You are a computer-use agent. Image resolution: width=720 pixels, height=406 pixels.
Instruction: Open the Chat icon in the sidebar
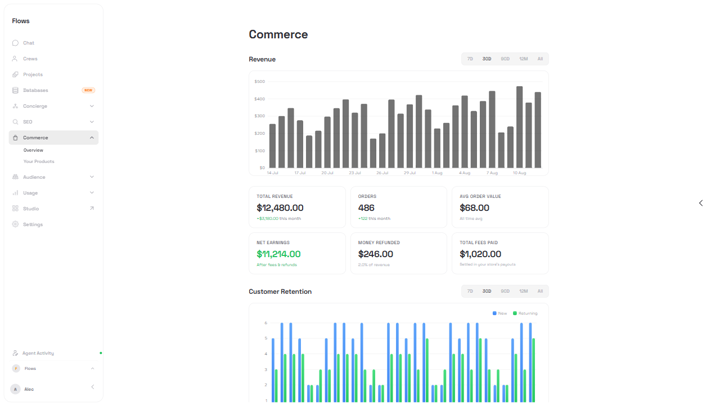15,43
